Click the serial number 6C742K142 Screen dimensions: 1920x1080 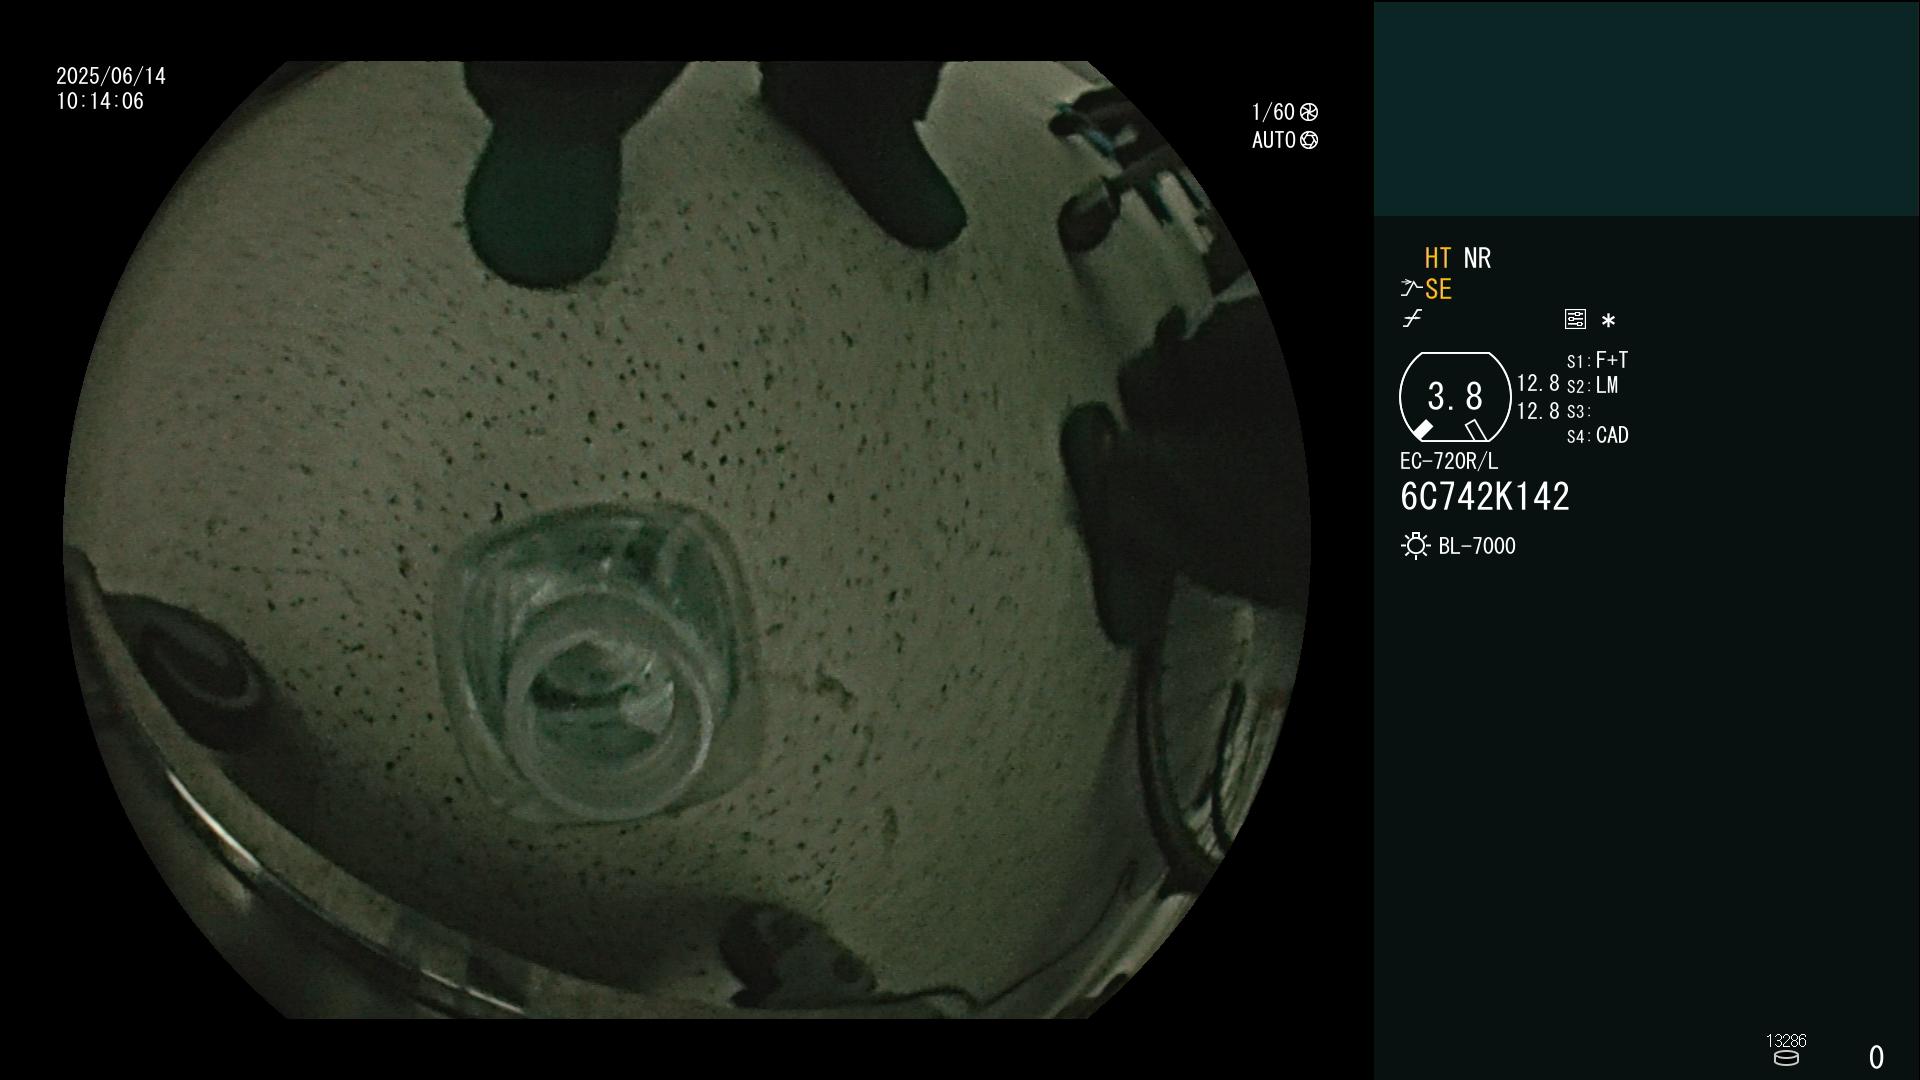[x=1485, y=497]
